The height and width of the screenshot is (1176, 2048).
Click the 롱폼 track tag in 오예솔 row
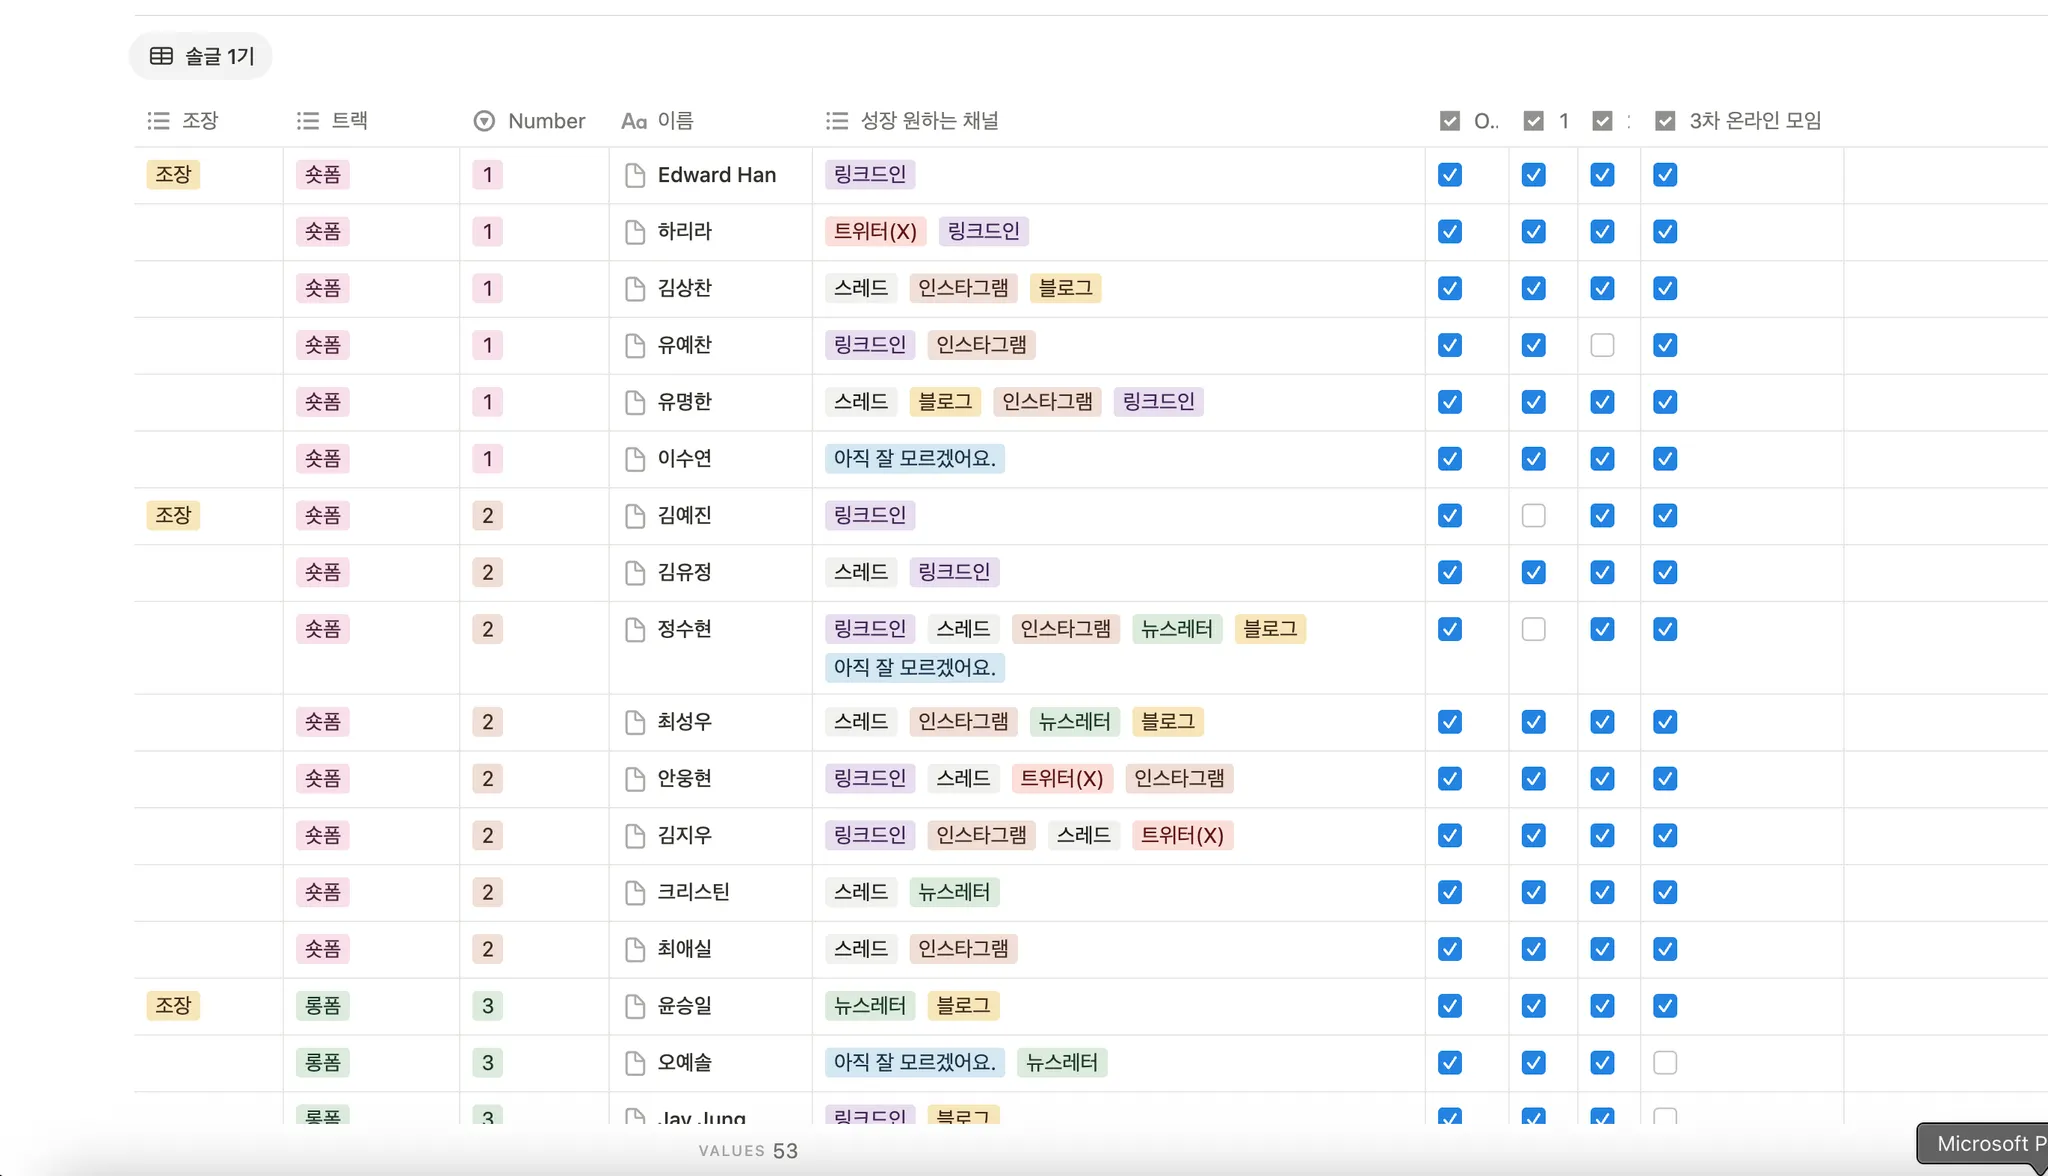point(322,1062)
